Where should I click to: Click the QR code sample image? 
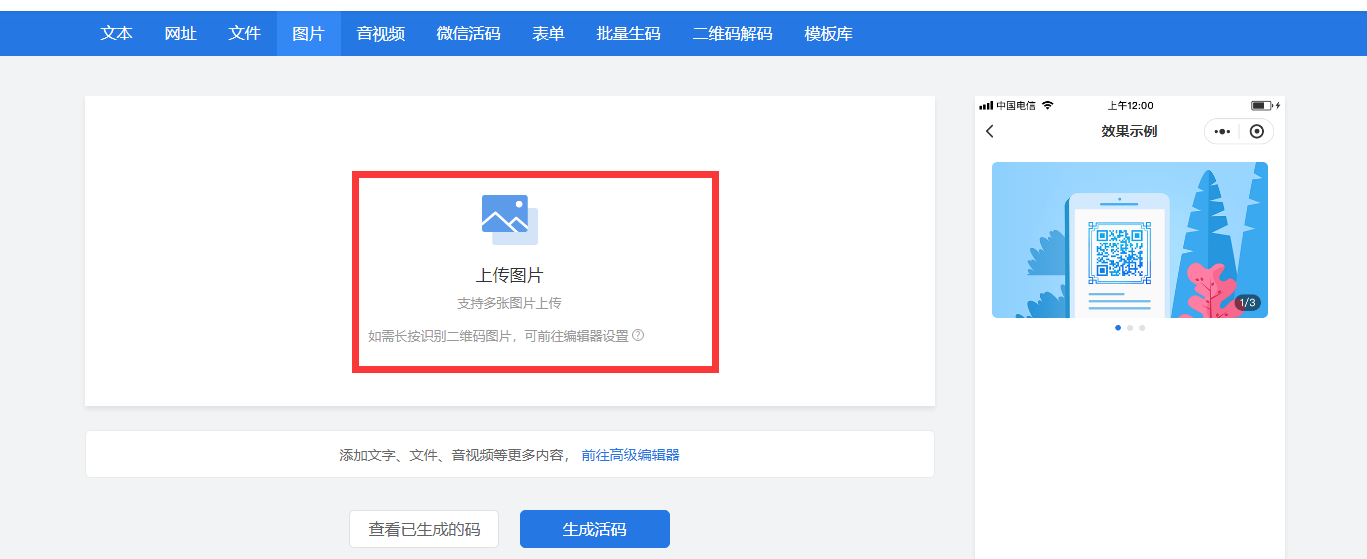1119,251
